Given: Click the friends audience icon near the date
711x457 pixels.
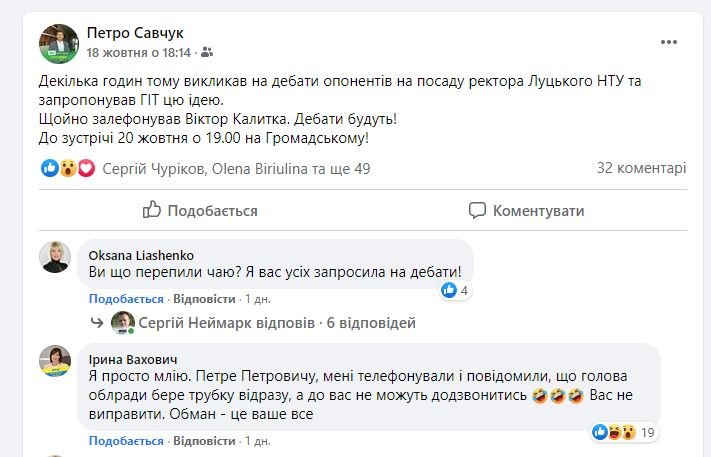Looking at the screenshot, I should [x=208, y=52].
